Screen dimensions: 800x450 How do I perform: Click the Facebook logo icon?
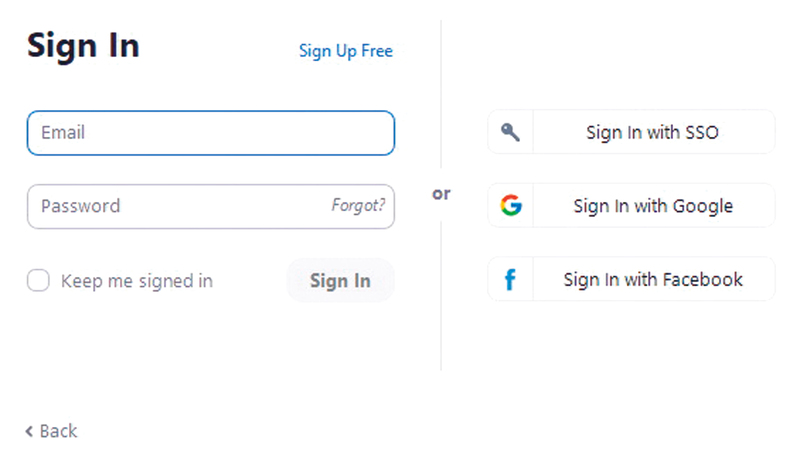click(510, 280)
